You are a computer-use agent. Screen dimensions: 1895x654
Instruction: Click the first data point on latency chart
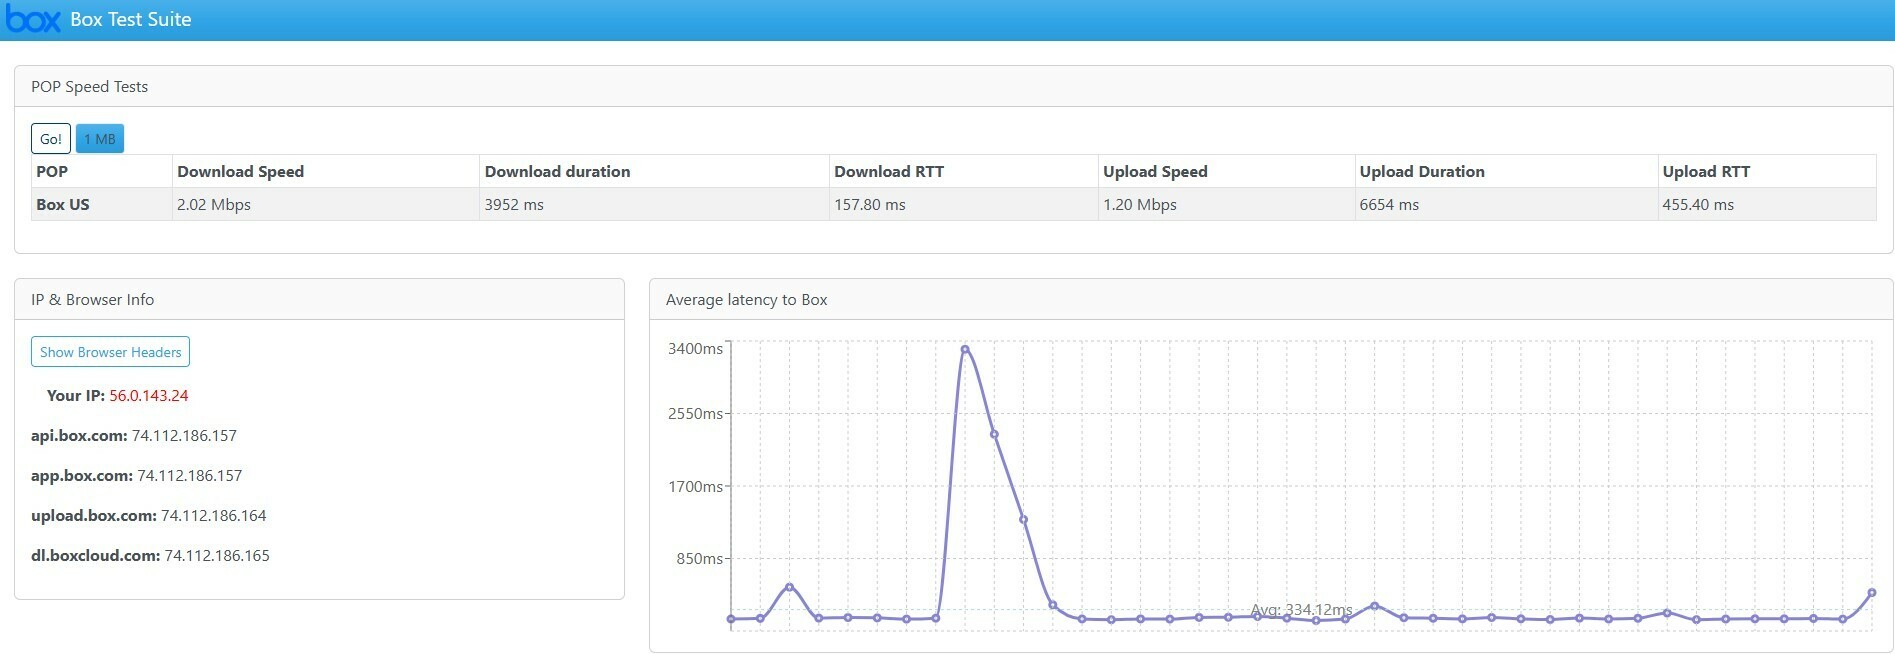click(731, 619)
